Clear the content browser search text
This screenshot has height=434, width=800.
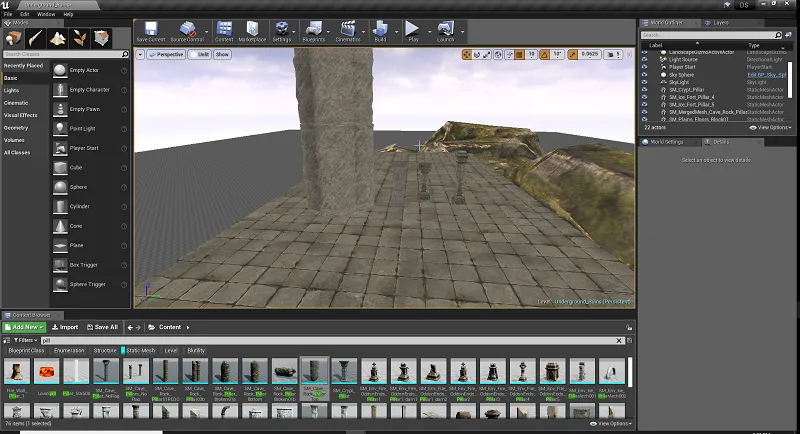click(619, 340)
